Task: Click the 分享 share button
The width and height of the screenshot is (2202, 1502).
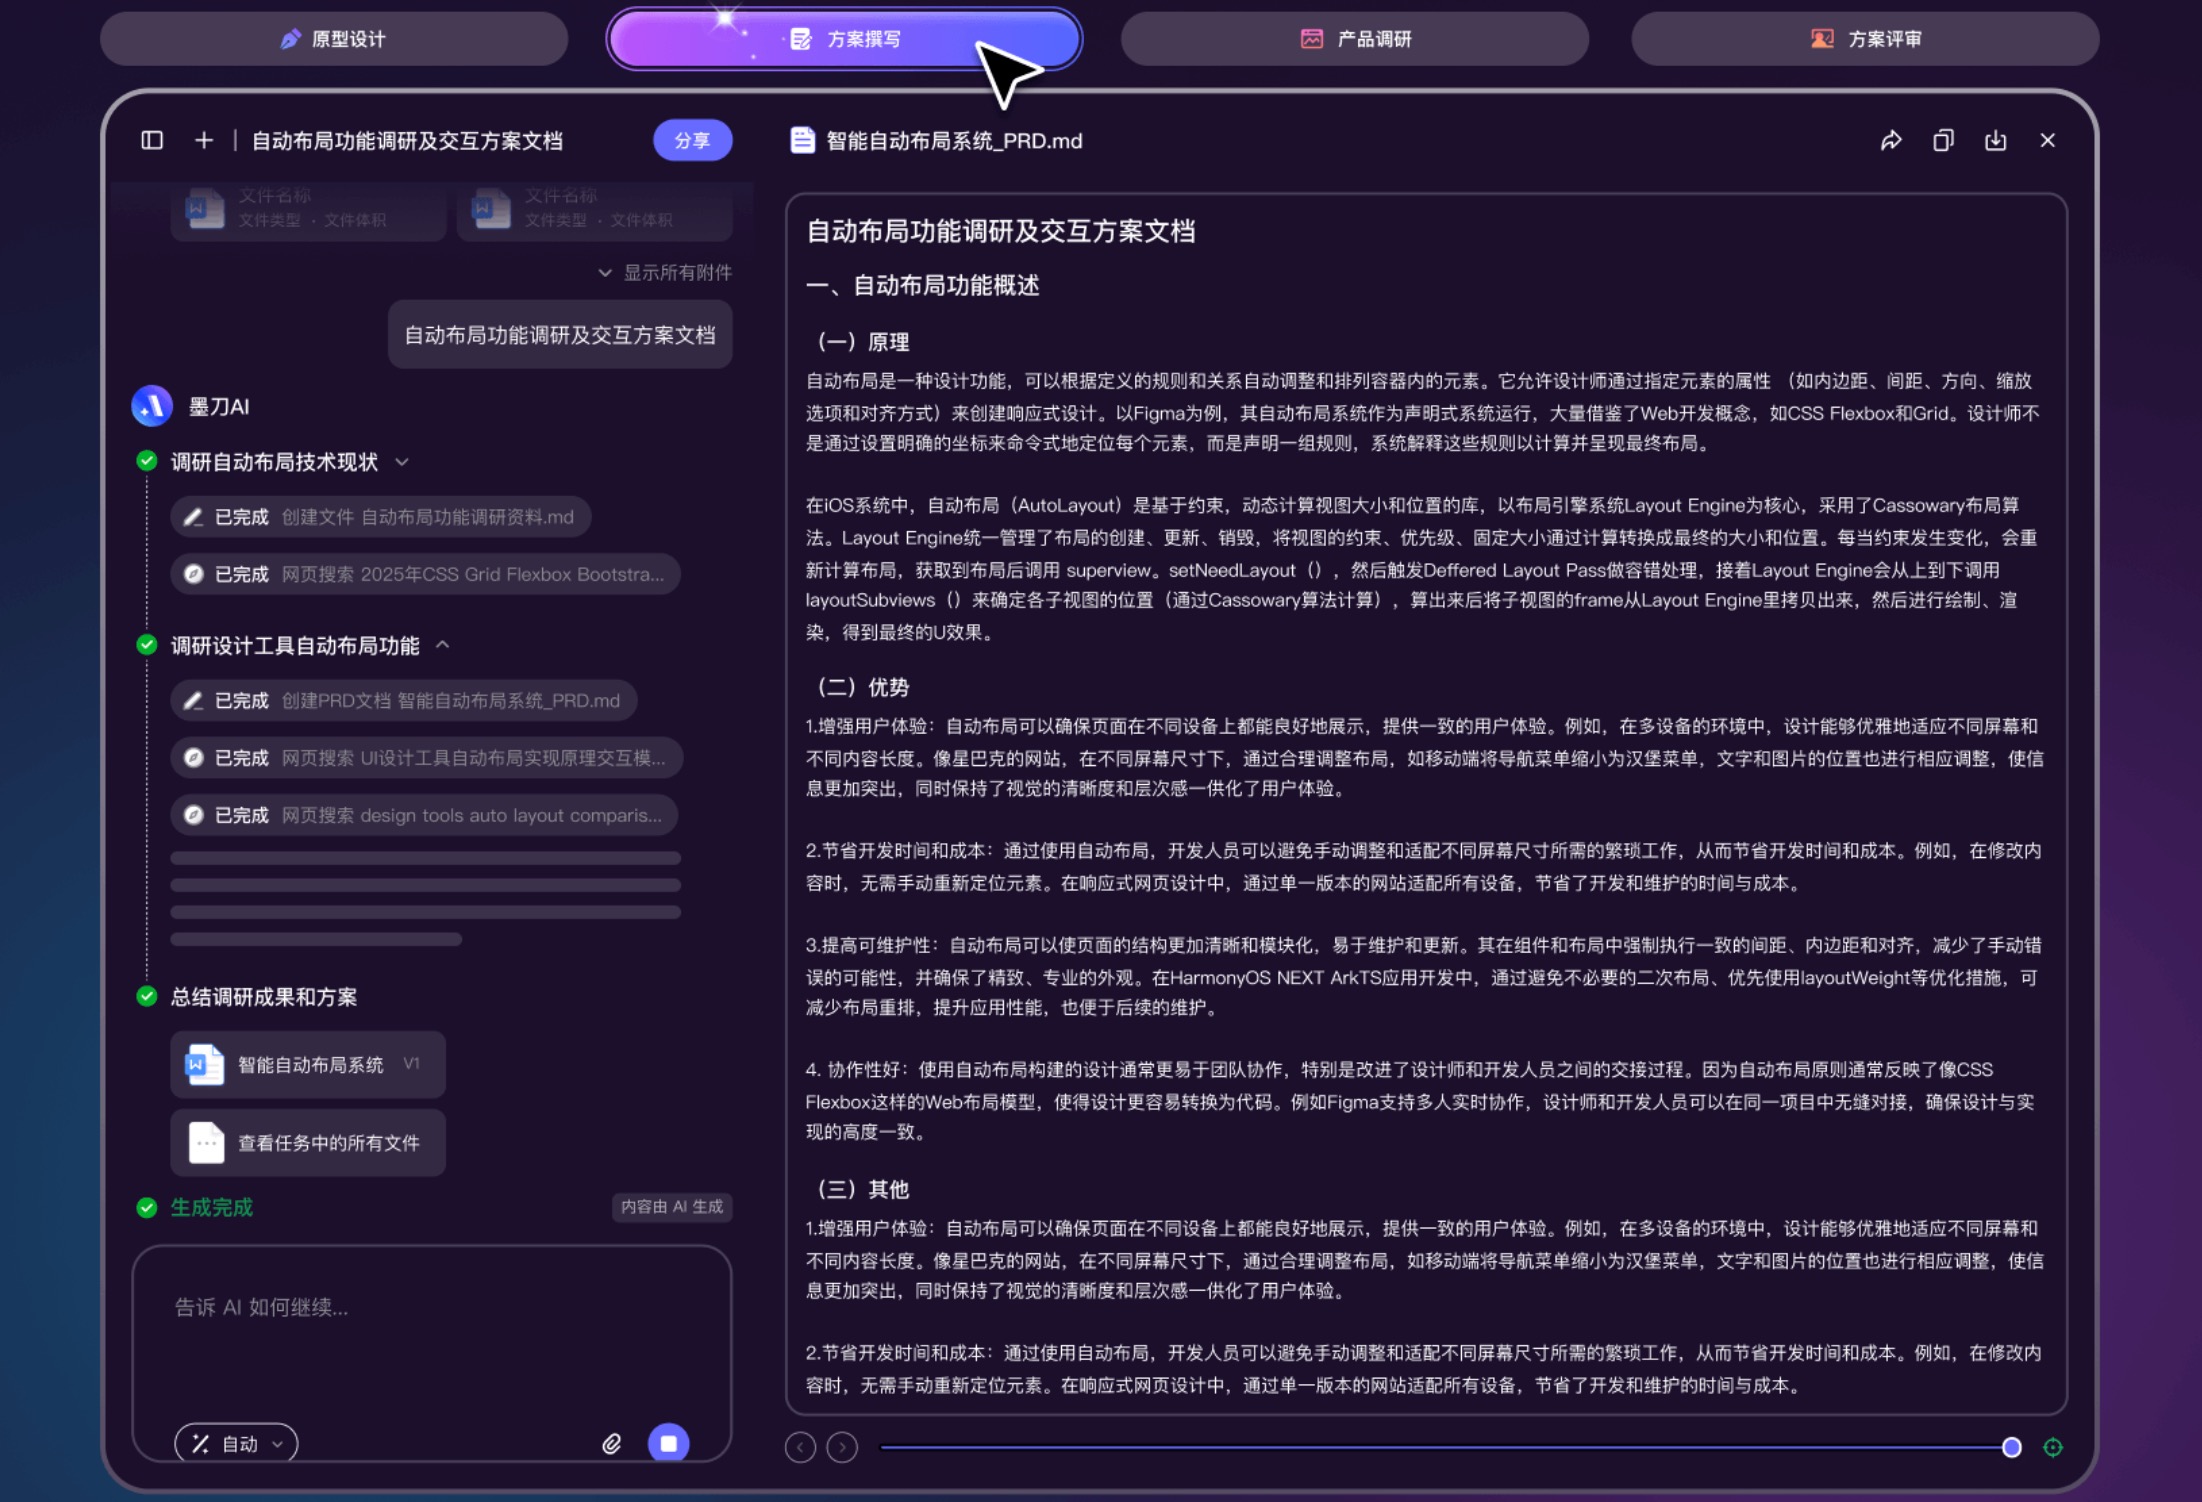Action: [692, 140]
